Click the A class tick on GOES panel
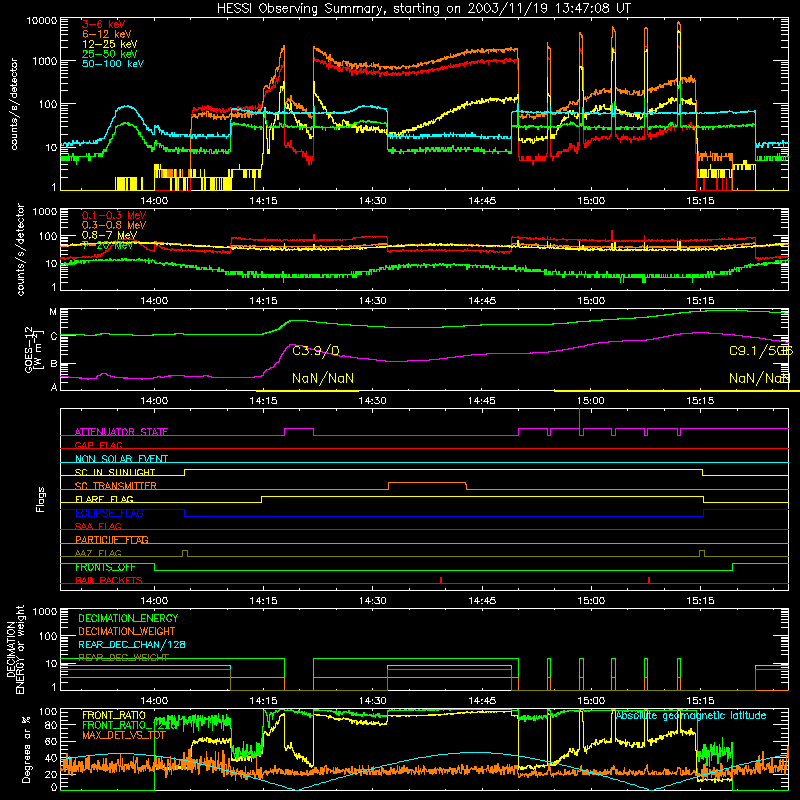 (54, 387)
